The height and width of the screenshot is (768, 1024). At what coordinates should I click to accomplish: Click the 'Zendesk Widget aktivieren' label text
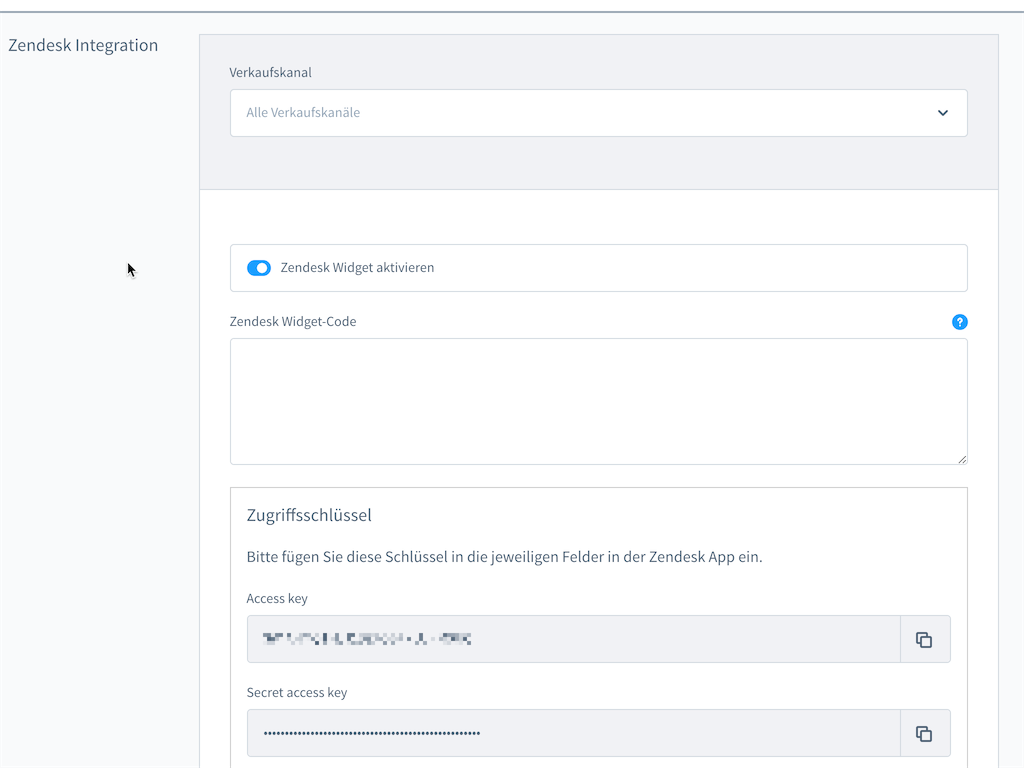pyautogui.click(x=357, y=268)
